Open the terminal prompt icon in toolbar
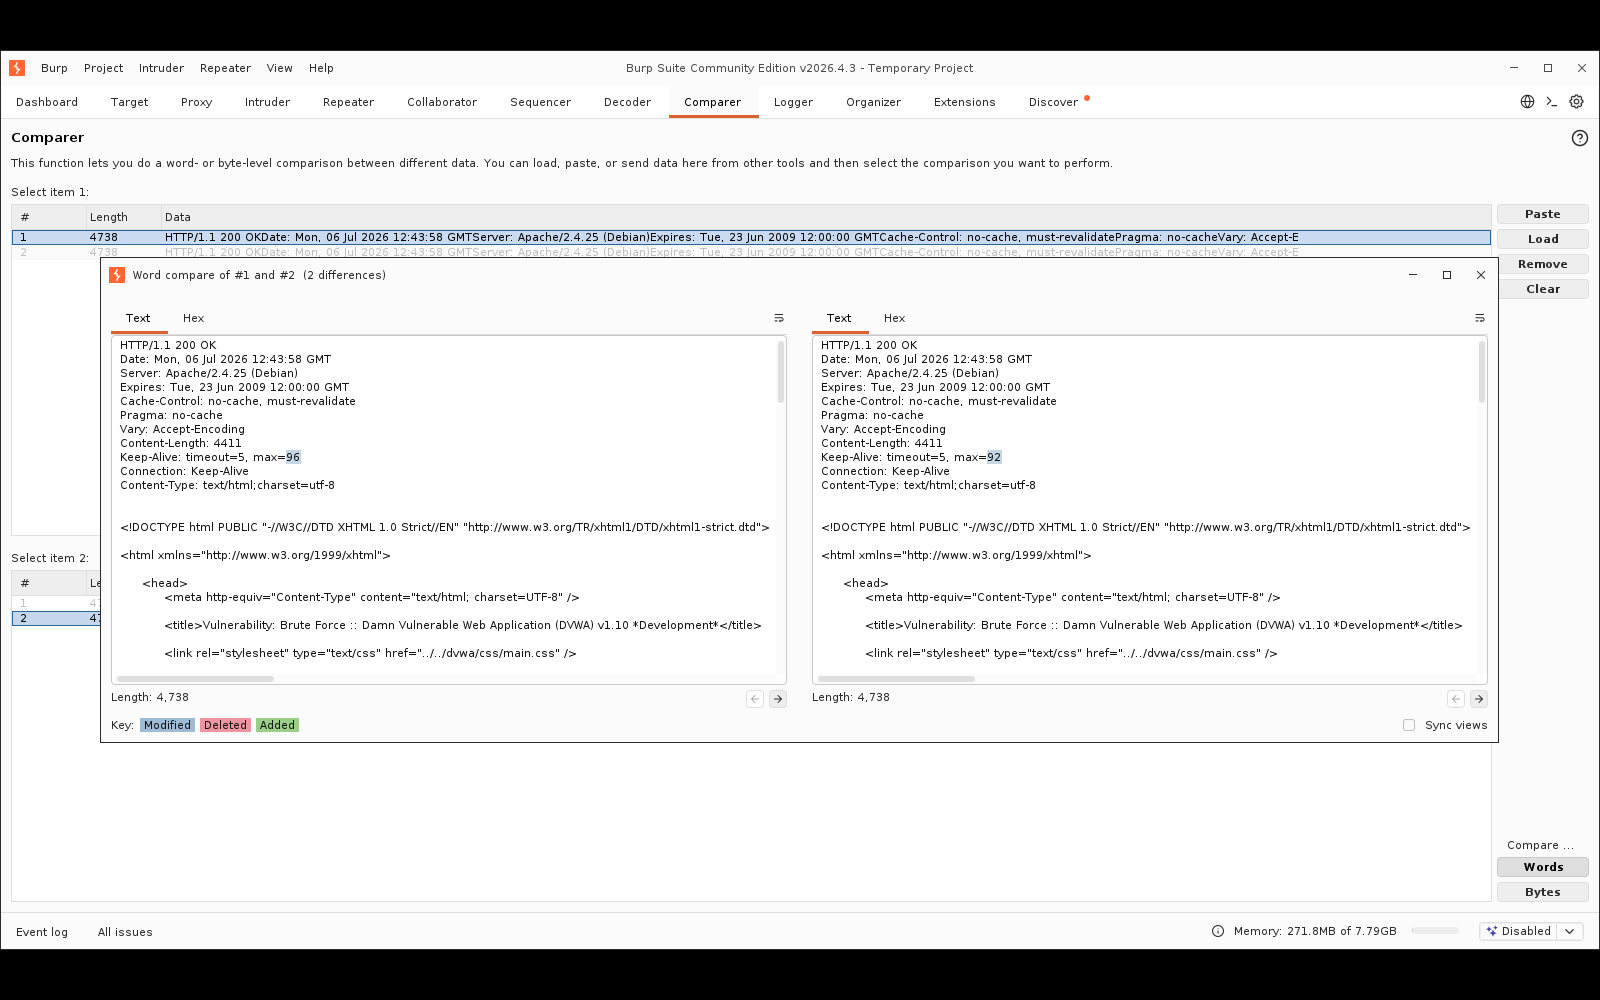Screen dimensions: 1600x1000 point(1552,102)
